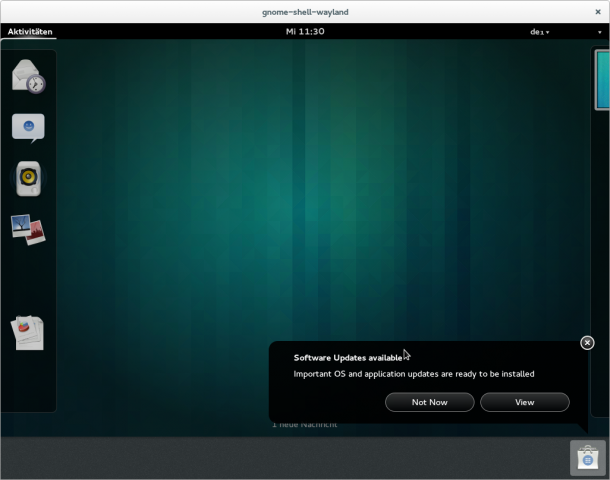This screenshot has height=480, width=610.
Task: Click the software shopping bag tray icon
Action: pos(587,458)
